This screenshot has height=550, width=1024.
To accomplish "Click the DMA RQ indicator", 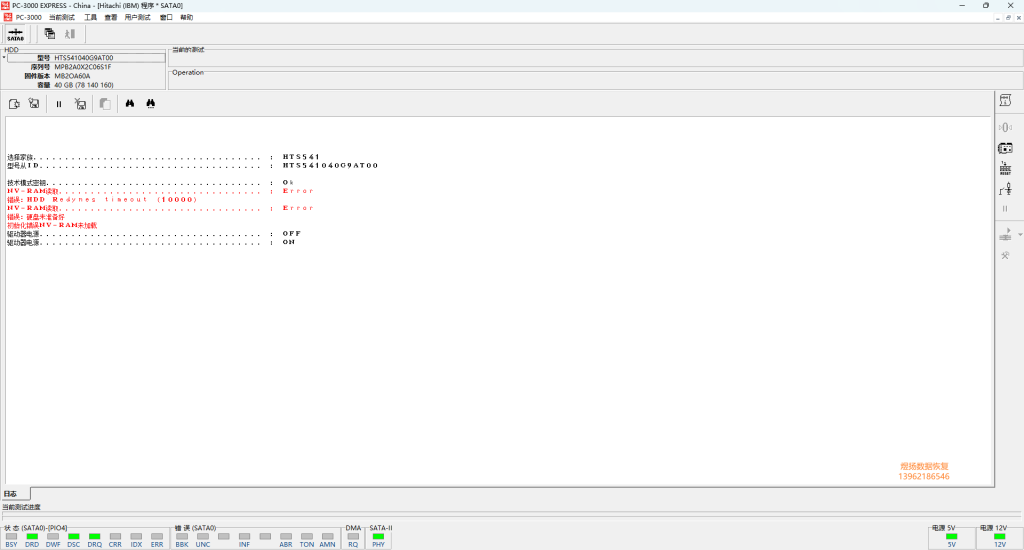I will [x=353, y=540].
